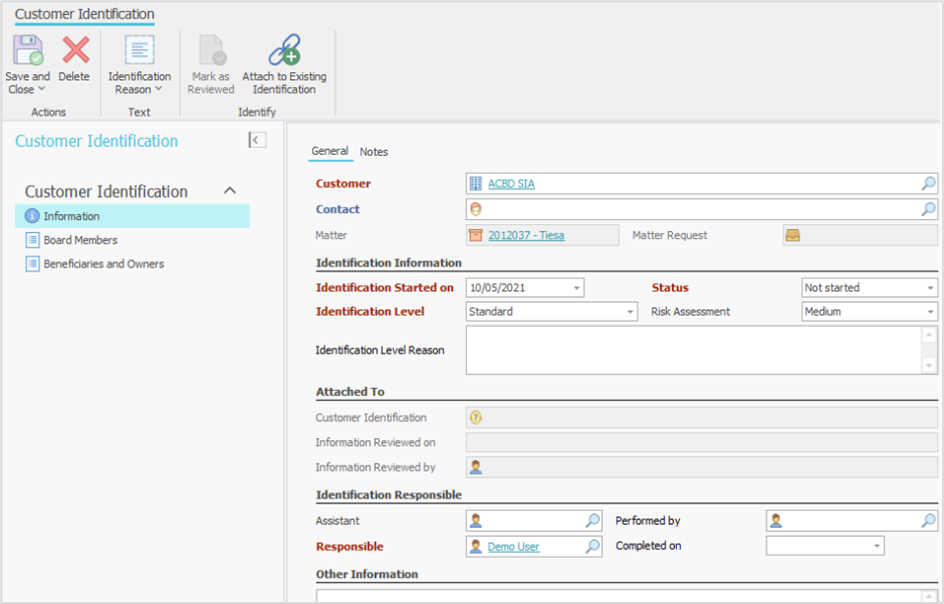The height and width of the screenshot is (604, 944).
Task: Collapse the left navigation panel
Action: (x=257, y=140)
